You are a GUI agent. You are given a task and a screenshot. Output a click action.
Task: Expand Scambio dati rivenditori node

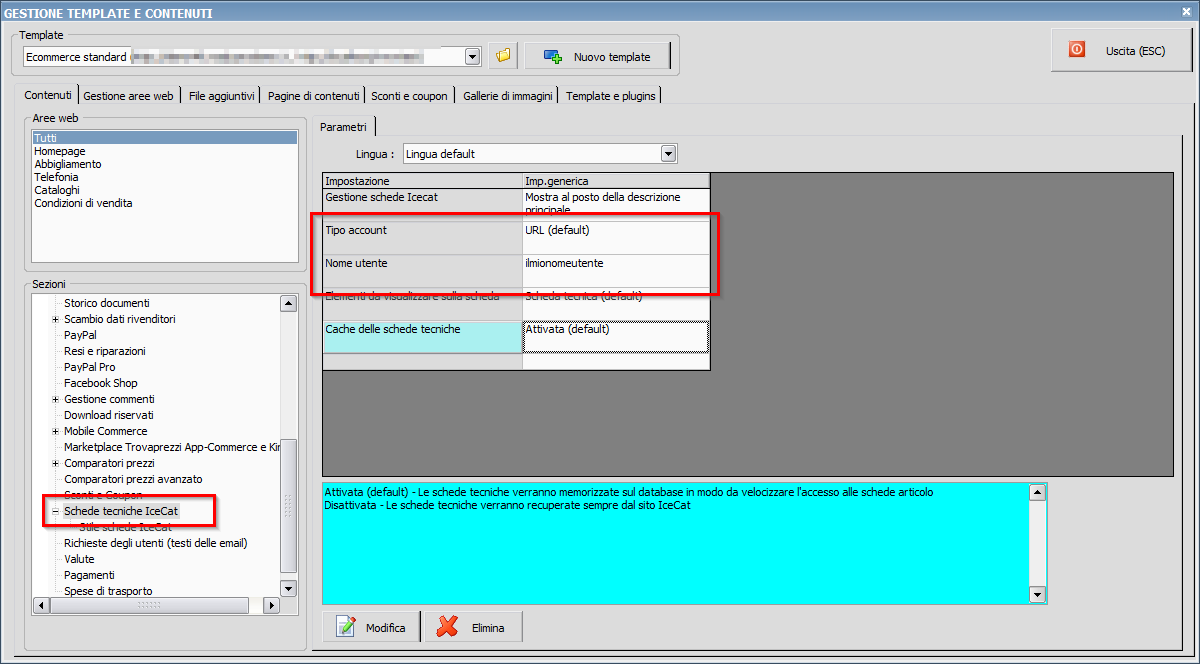pyautogui.click(x=56, y=319)
